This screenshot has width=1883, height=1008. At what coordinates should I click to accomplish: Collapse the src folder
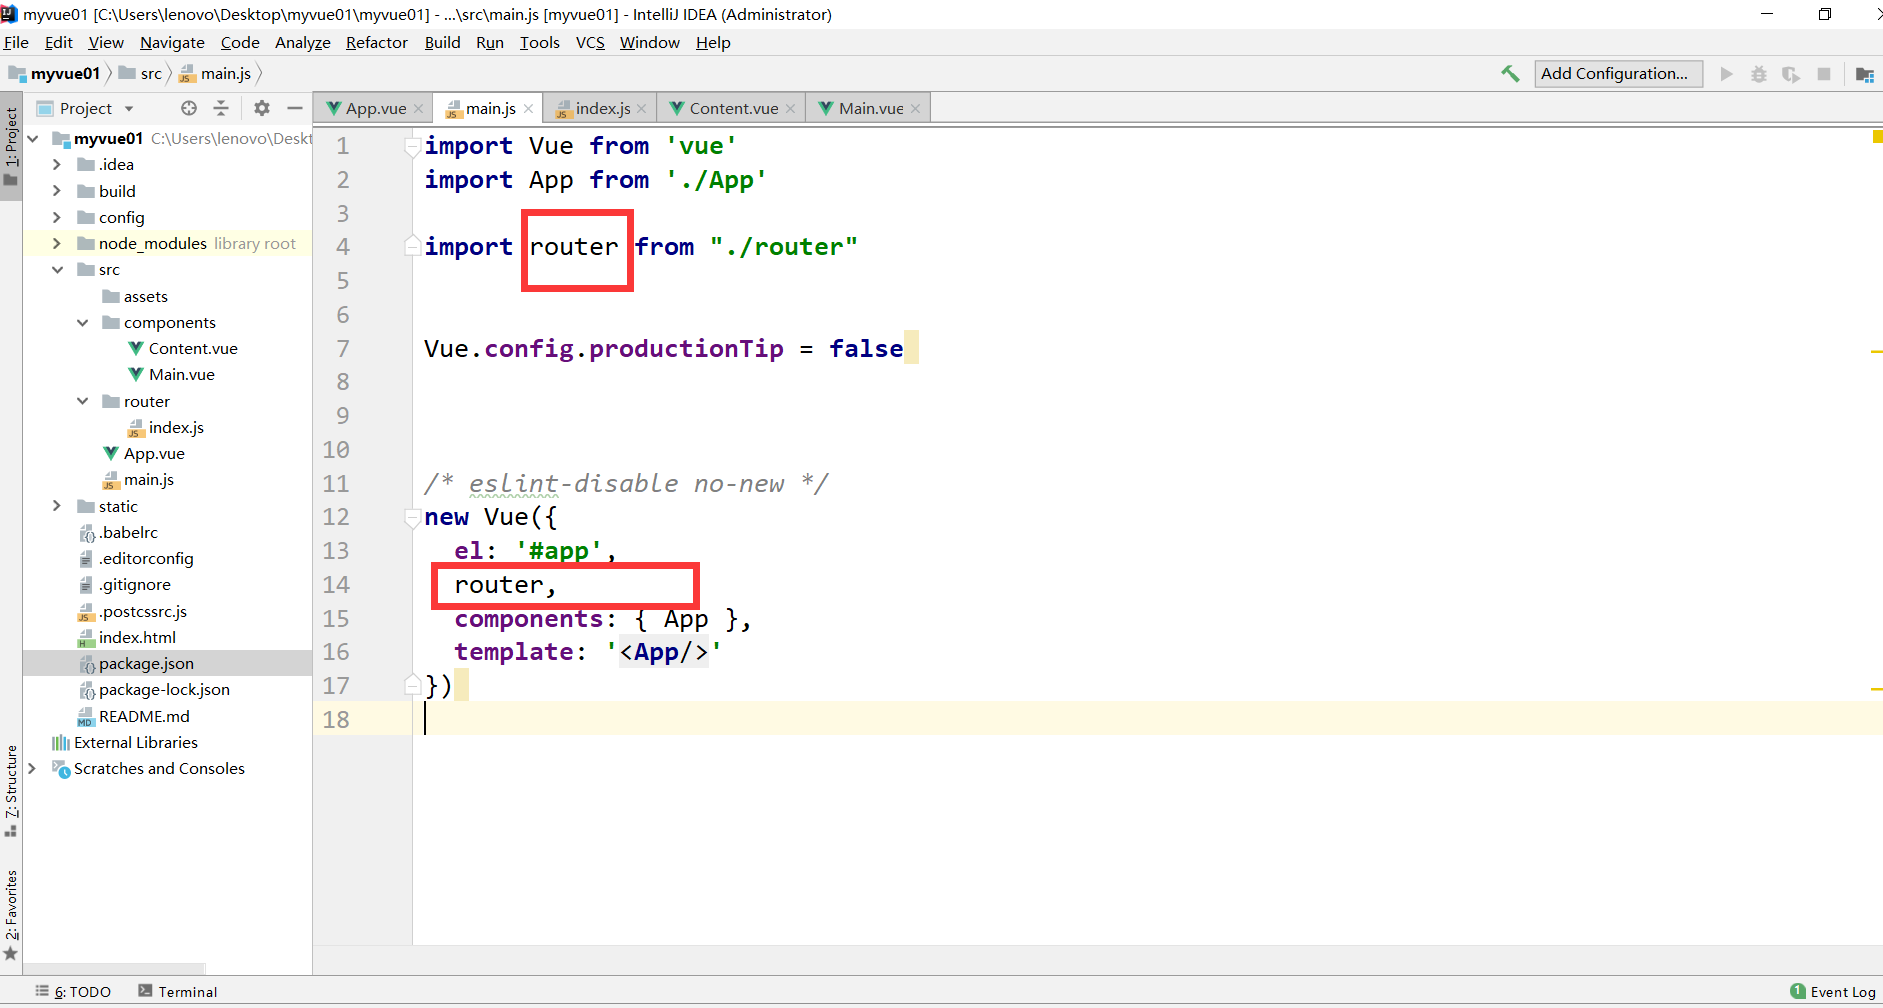pyautogui.click(x=57, y=270)
